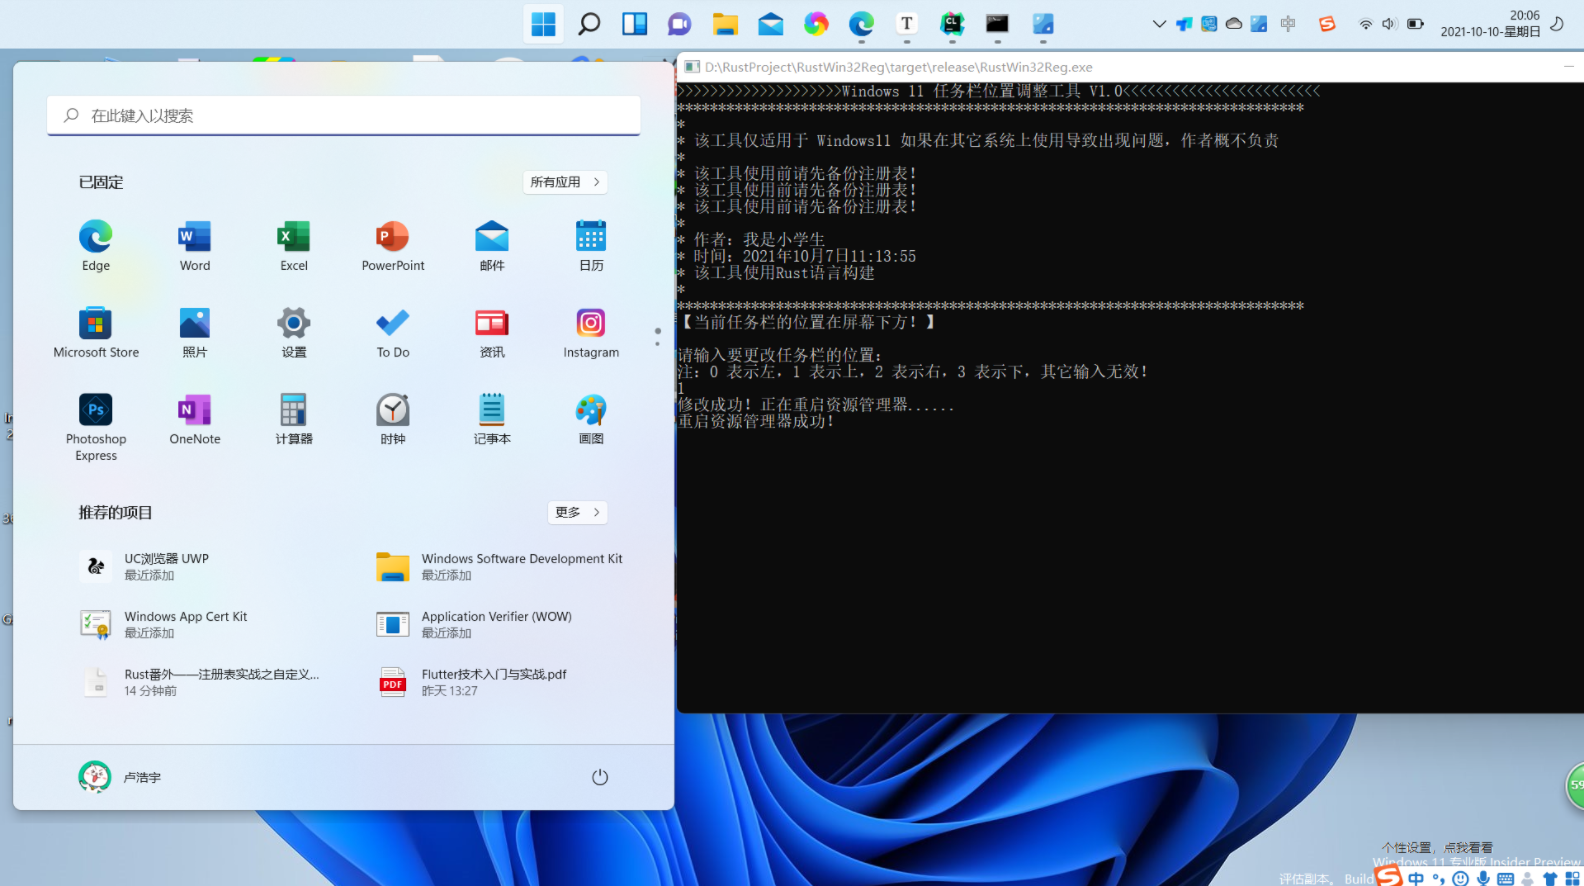Open Application Verifier (WOW) recommendation
This screenshot has width=1584, height=886.
click(500, 625)
